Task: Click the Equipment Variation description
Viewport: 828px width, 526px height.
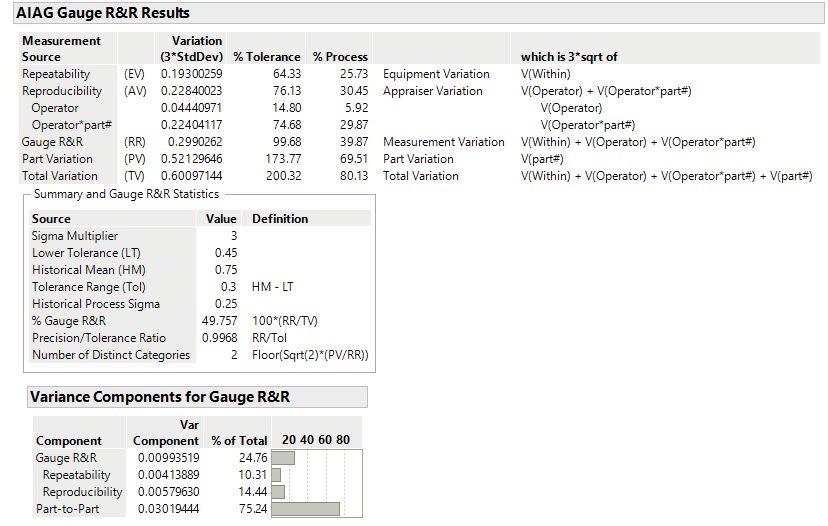Action: point(436,74)
